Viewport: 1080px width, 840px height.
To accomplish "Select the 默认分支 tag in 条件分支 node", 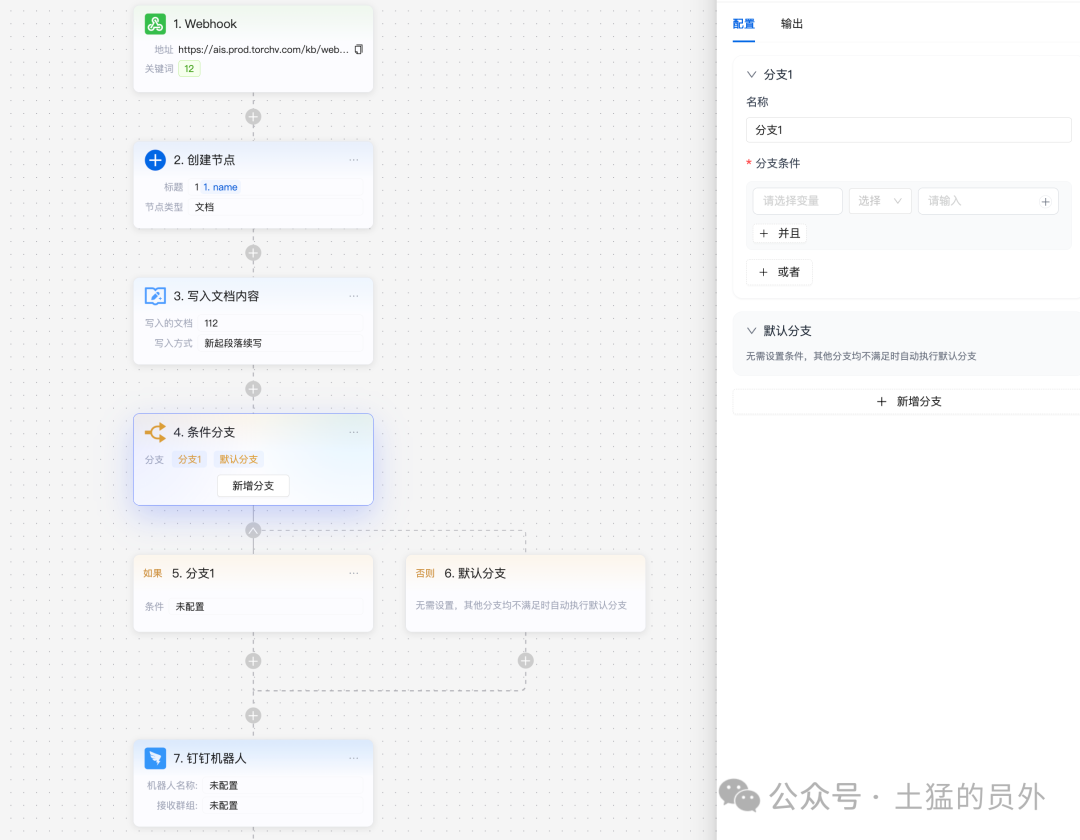I will point(238,459).
